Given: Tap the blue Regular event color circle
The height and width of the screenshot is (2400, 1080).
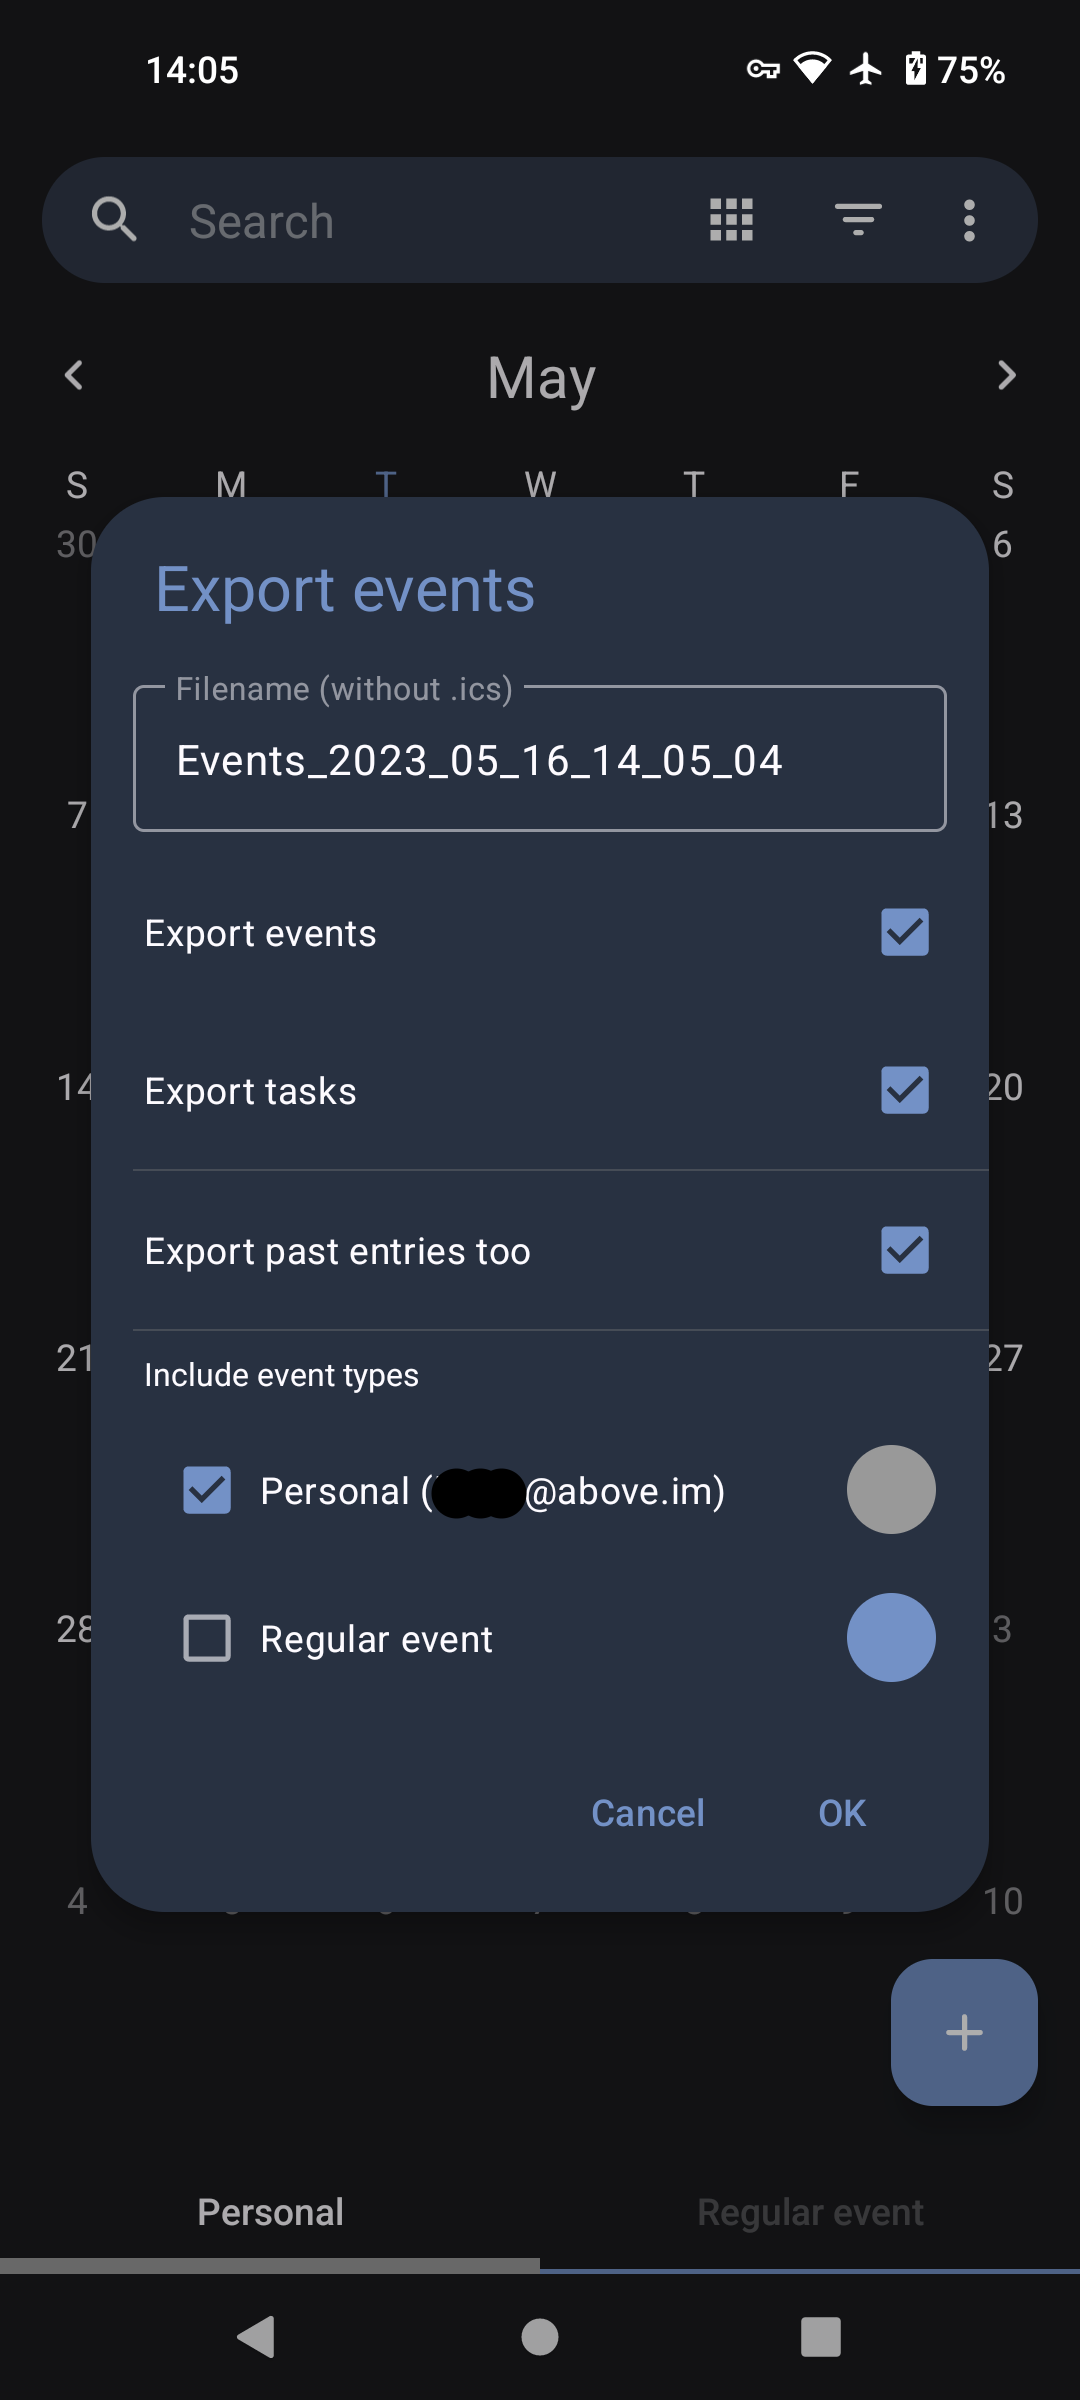Looking at the screenshot, I should (x=891, y=1637).
